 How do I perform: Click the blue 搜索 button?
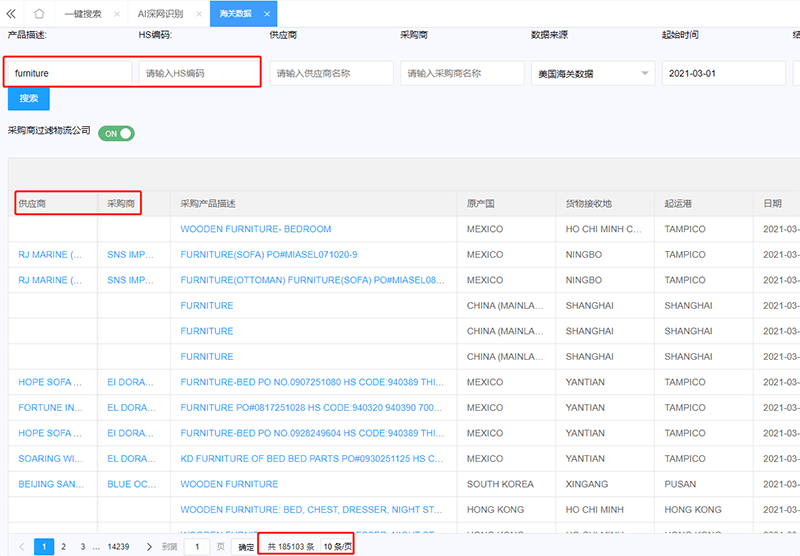[28, 99]
